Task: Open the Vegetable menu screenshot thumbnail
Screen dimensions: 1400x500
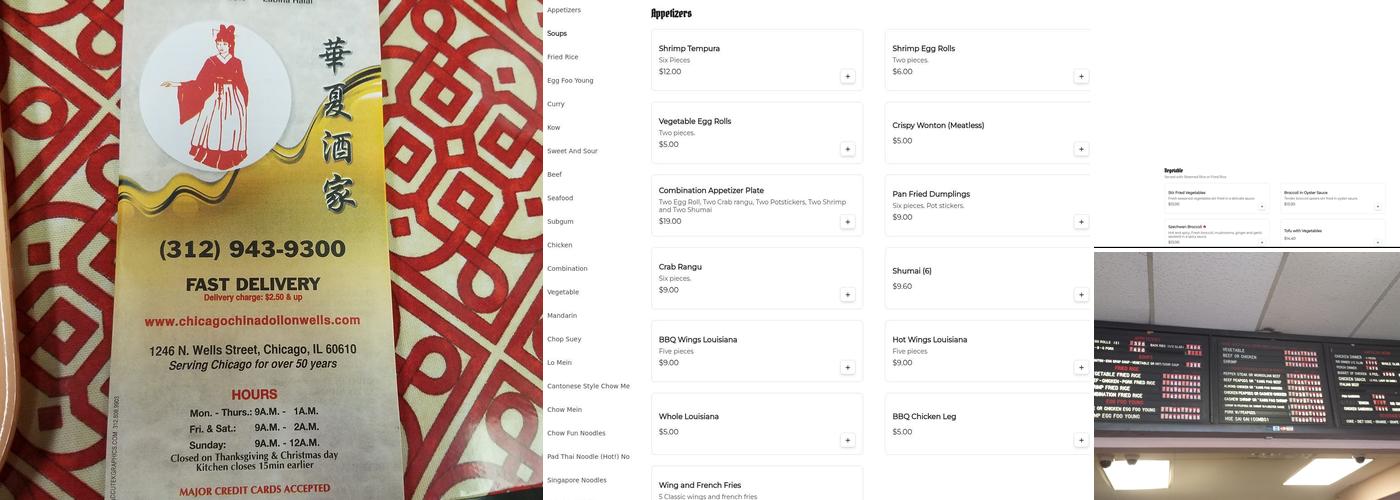Action: coord(1247,124)
